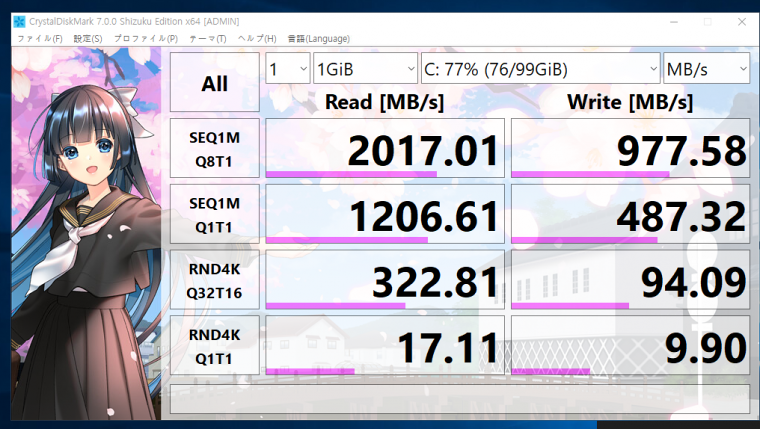Viewport: 760px width, 429px height.
Task: Minimize the CrystalDiskMark window
Action: coord(674,22)
